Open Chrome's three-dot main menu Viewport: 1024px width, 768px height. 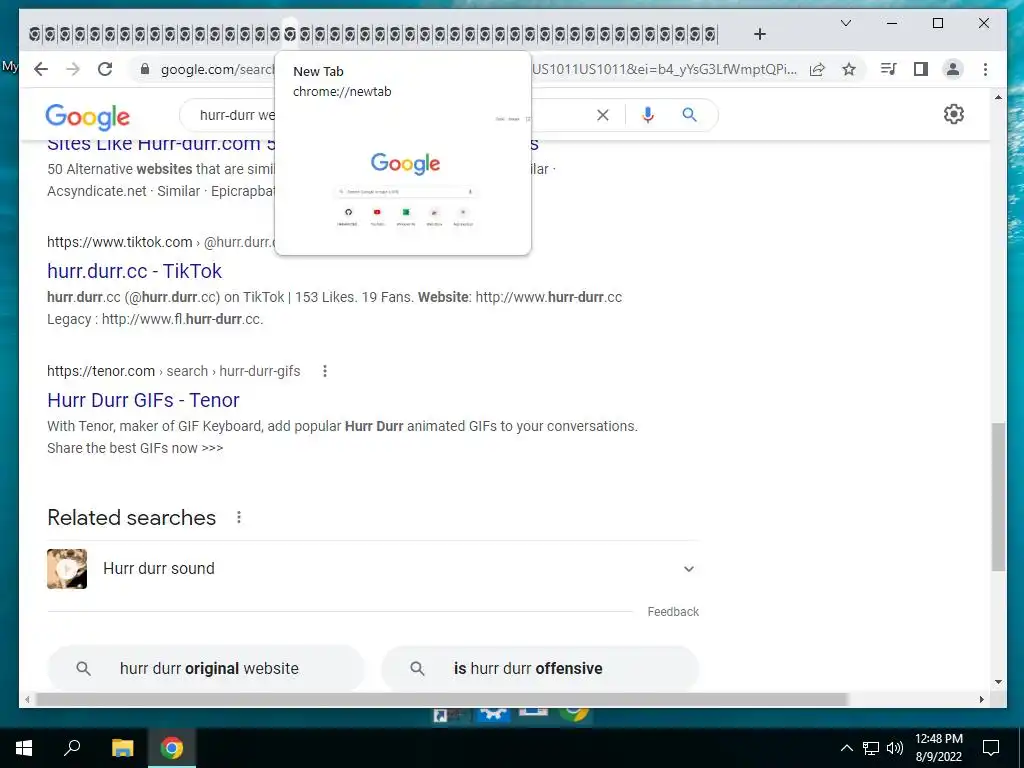[x=985, y=69]
